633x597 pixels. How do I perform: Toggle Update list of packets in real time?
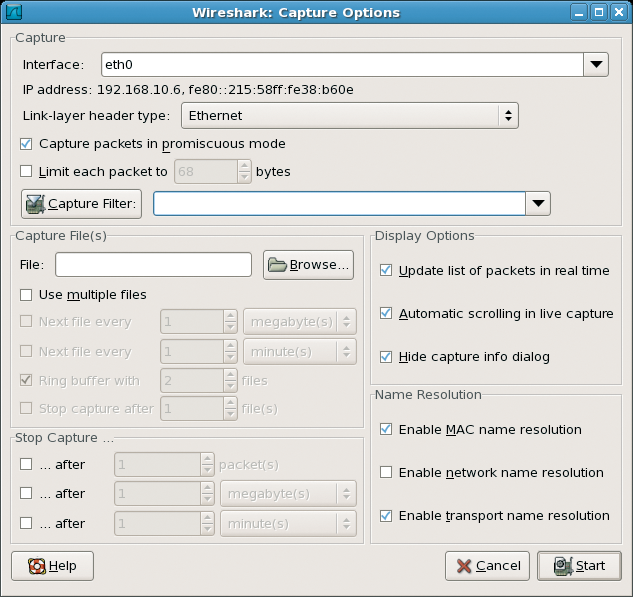tap(386, 270)
